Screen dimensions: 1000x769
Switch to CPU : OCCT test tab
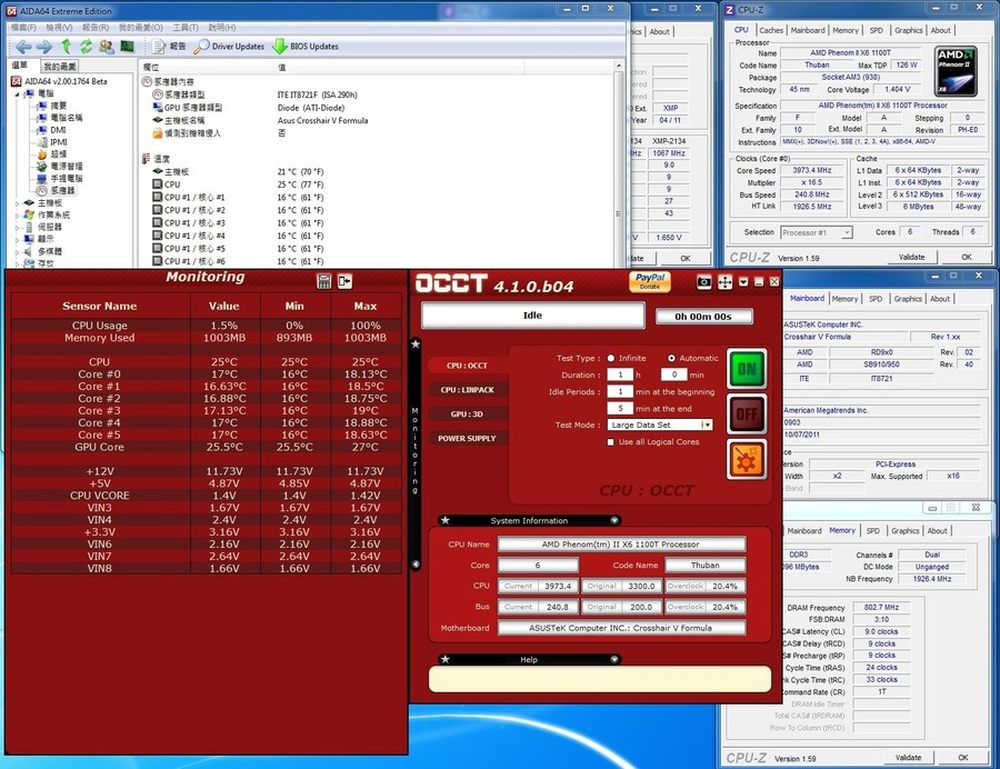(x=467, y=365)
